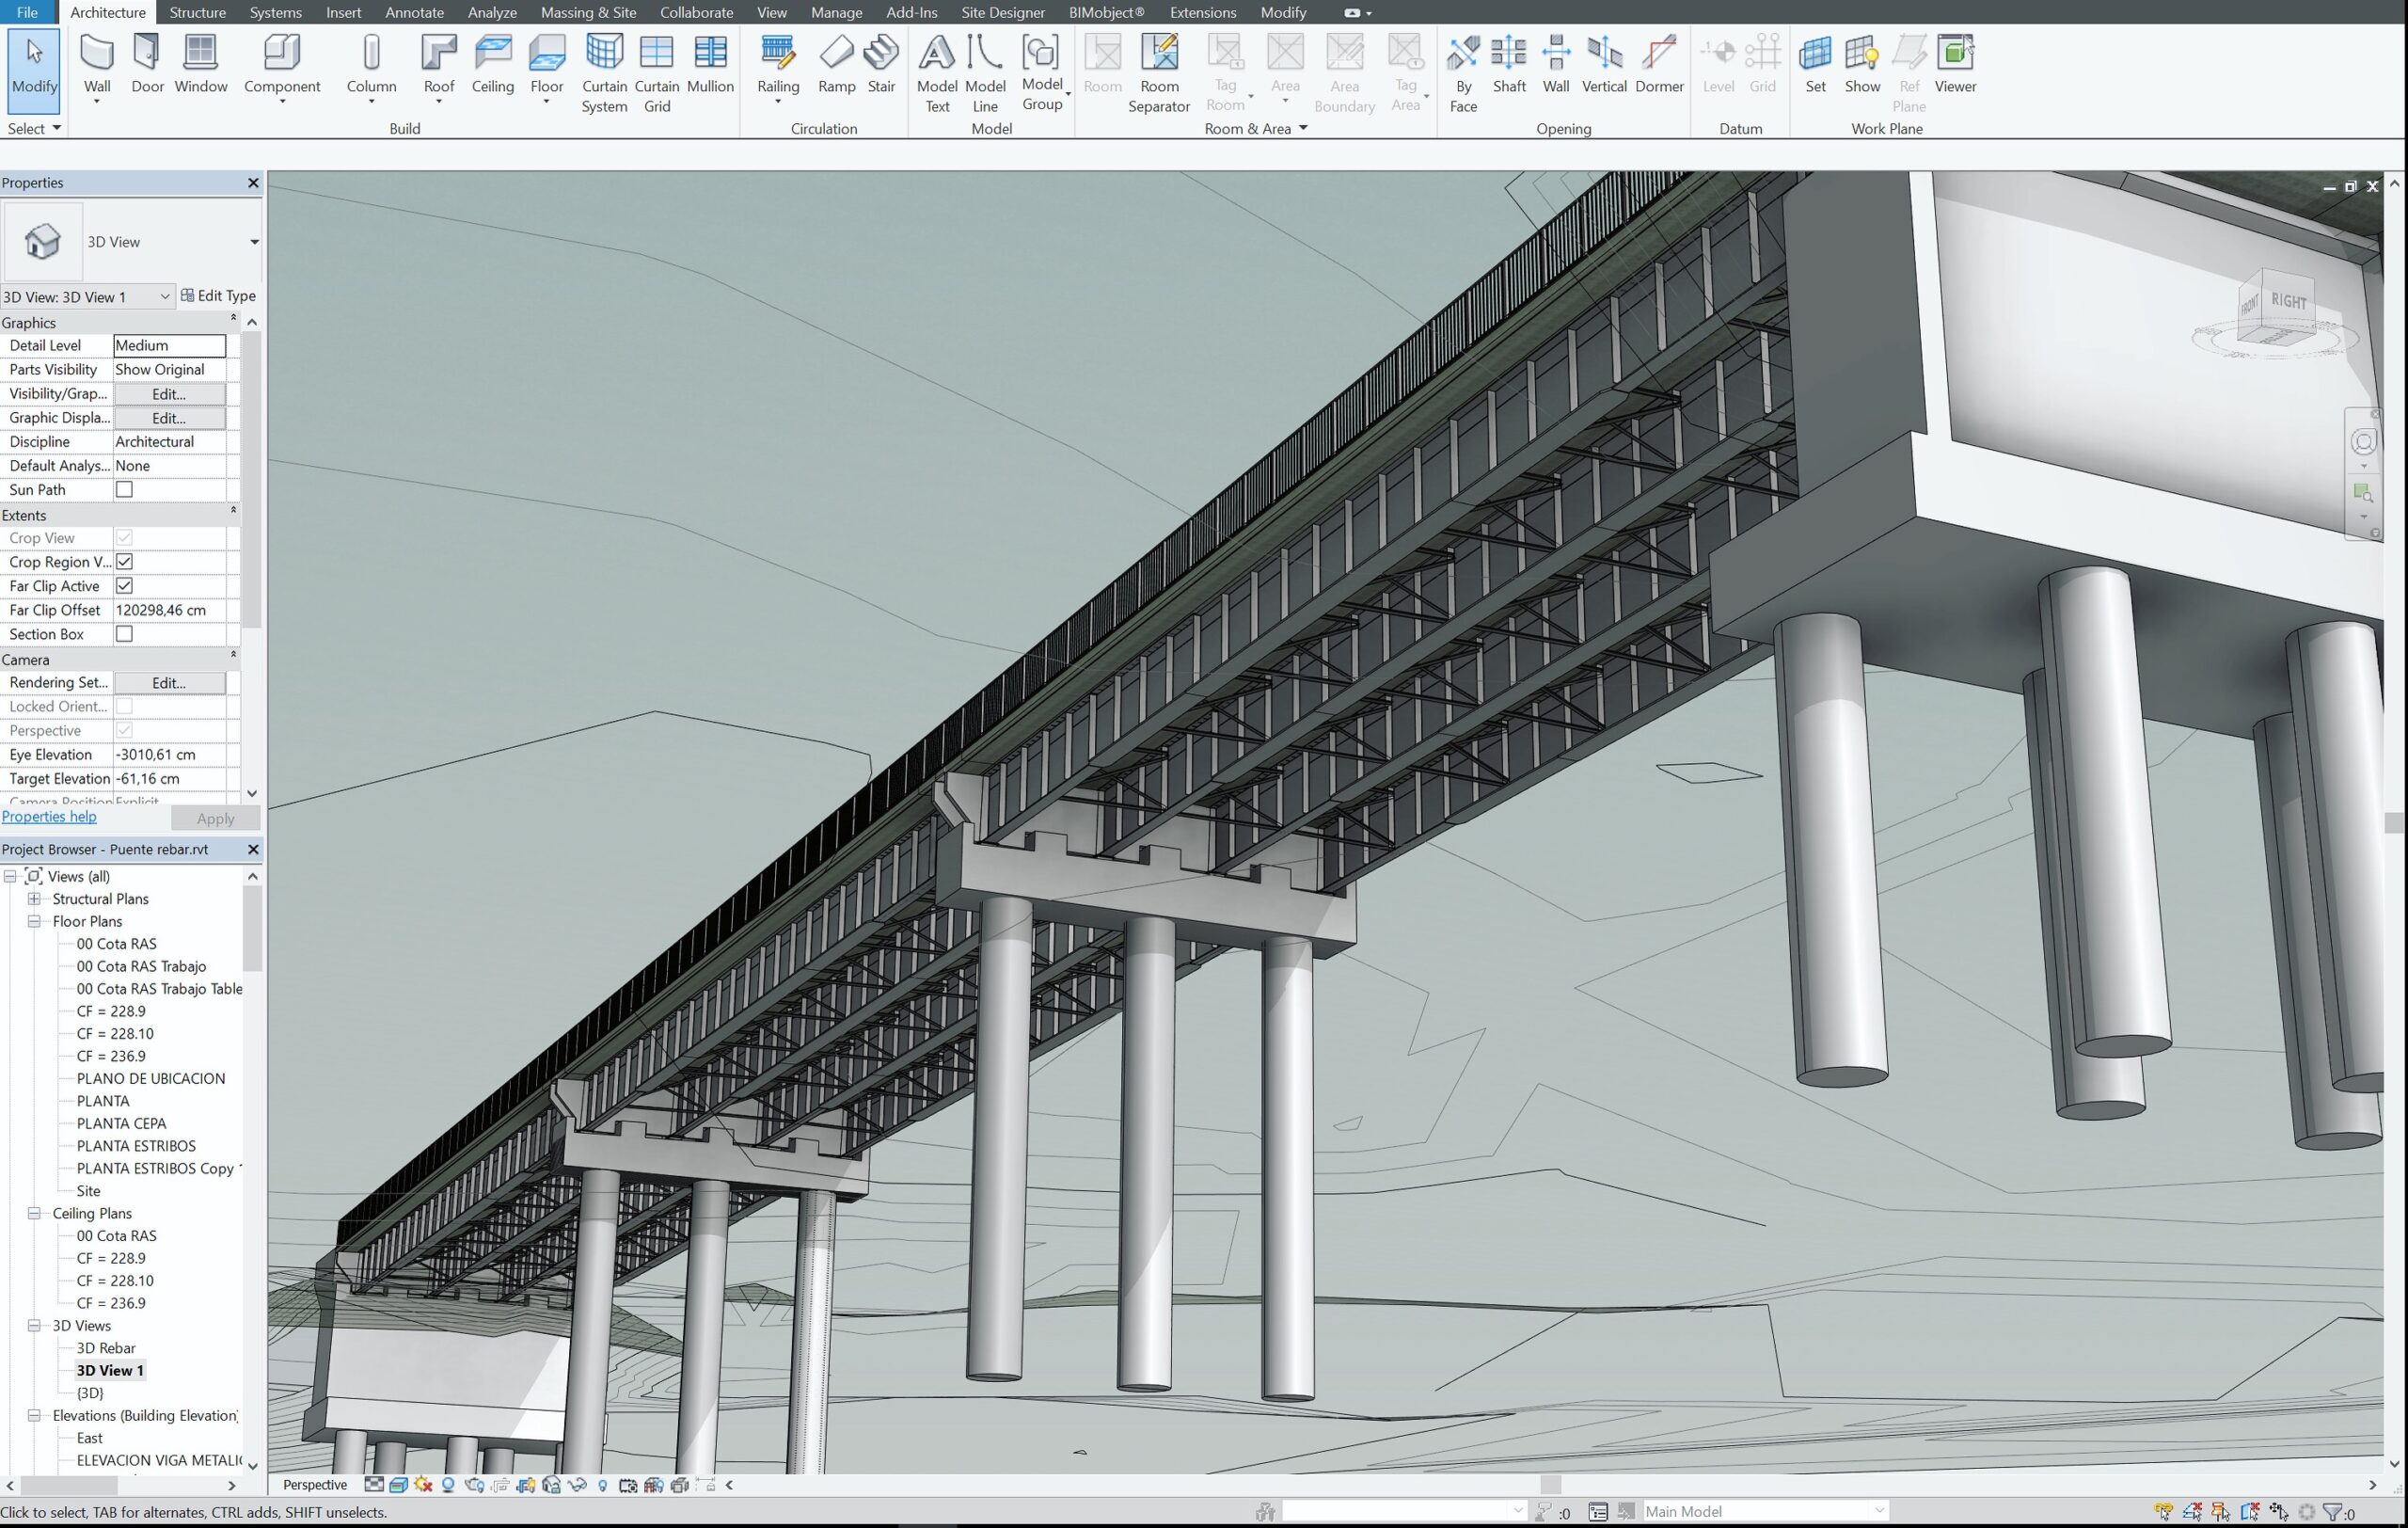
Task: Expand the Structural Plans tree node
Action: [34, 899]
